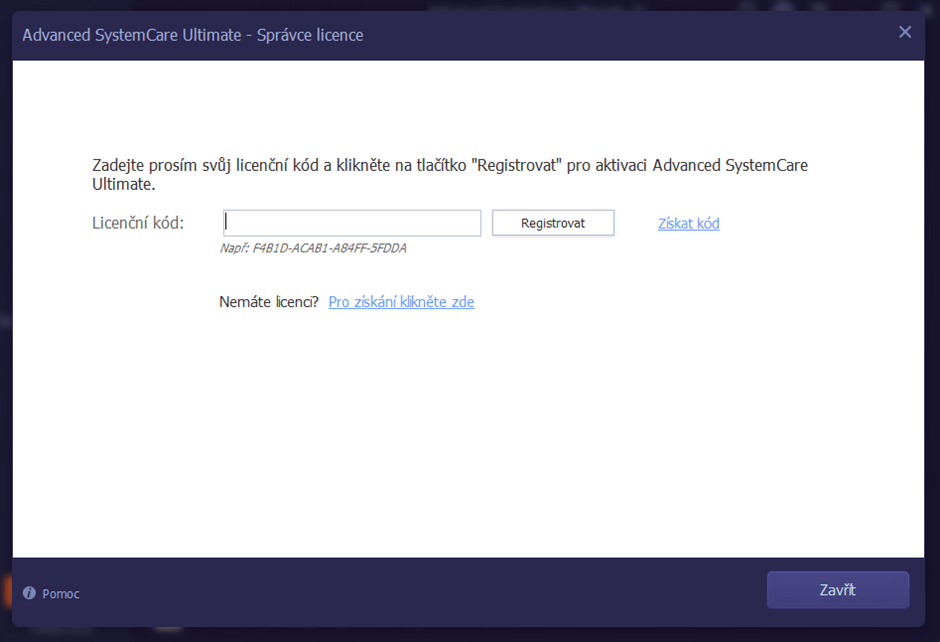This screenshot has width=940, height=642.
Task: Open the Pomoc help text link
Action: 61,594
